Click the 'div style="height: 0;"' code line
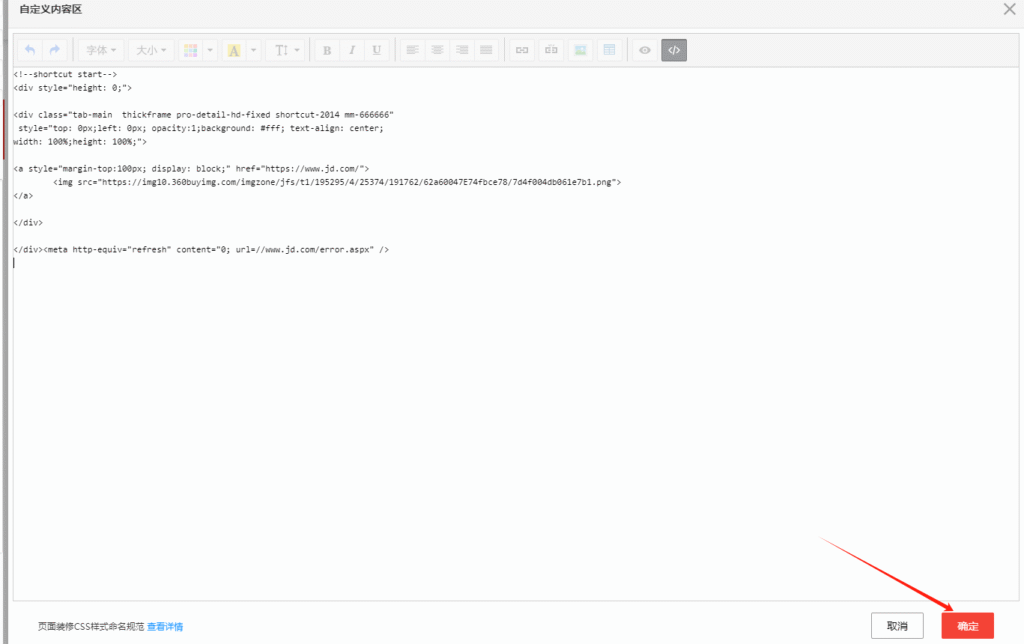The height and width of the screenshot is (644, 1024). pos(72,88)
